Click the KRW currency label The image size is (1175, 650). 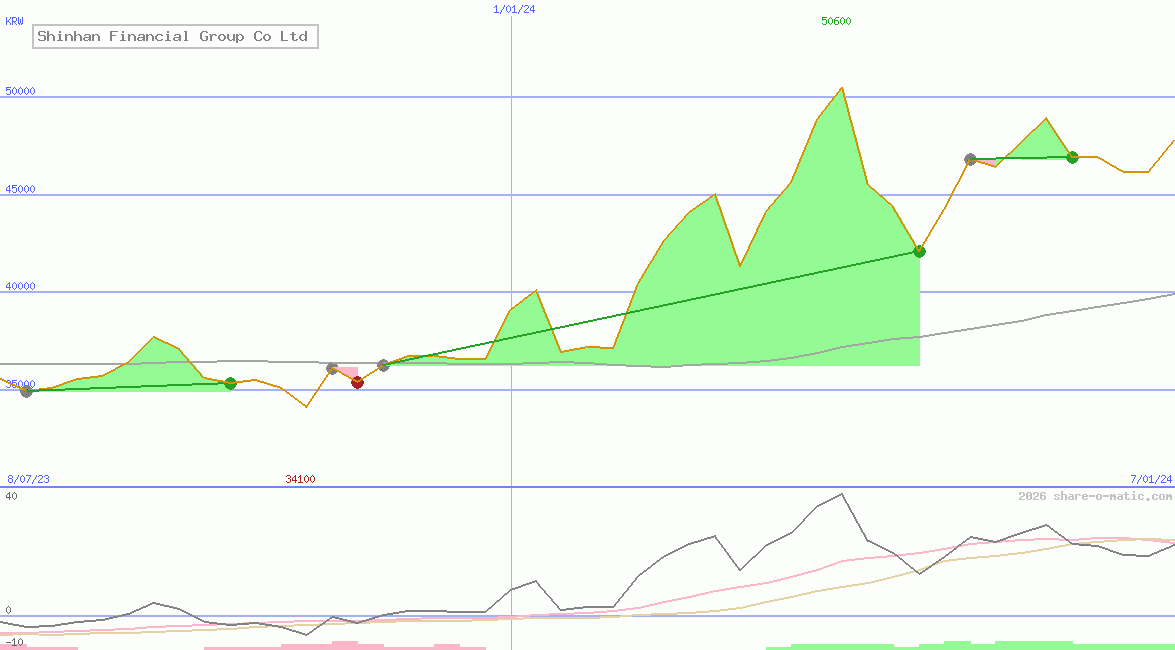[14, 21]
